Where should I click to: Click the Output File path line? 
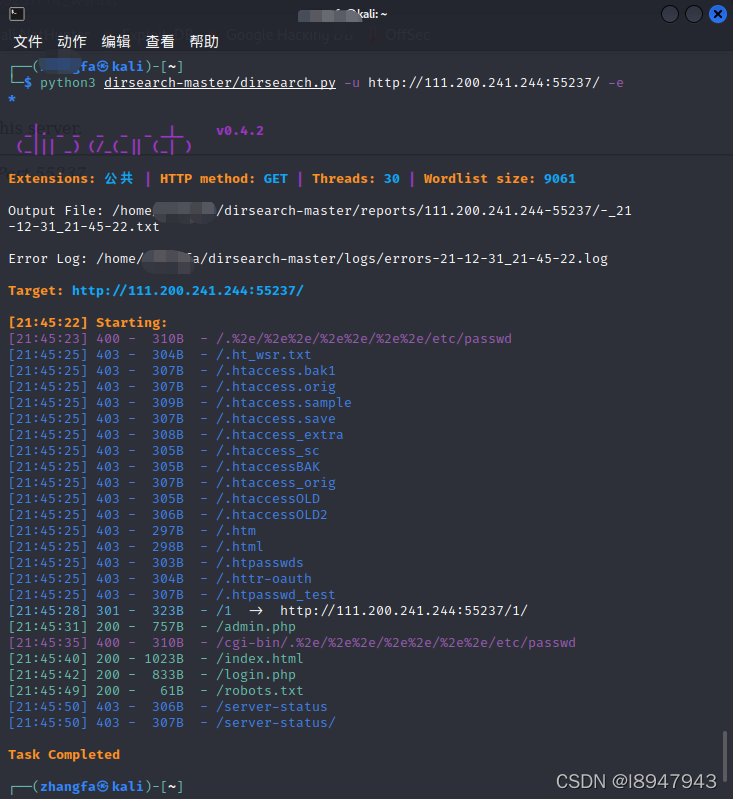(320, 219)
